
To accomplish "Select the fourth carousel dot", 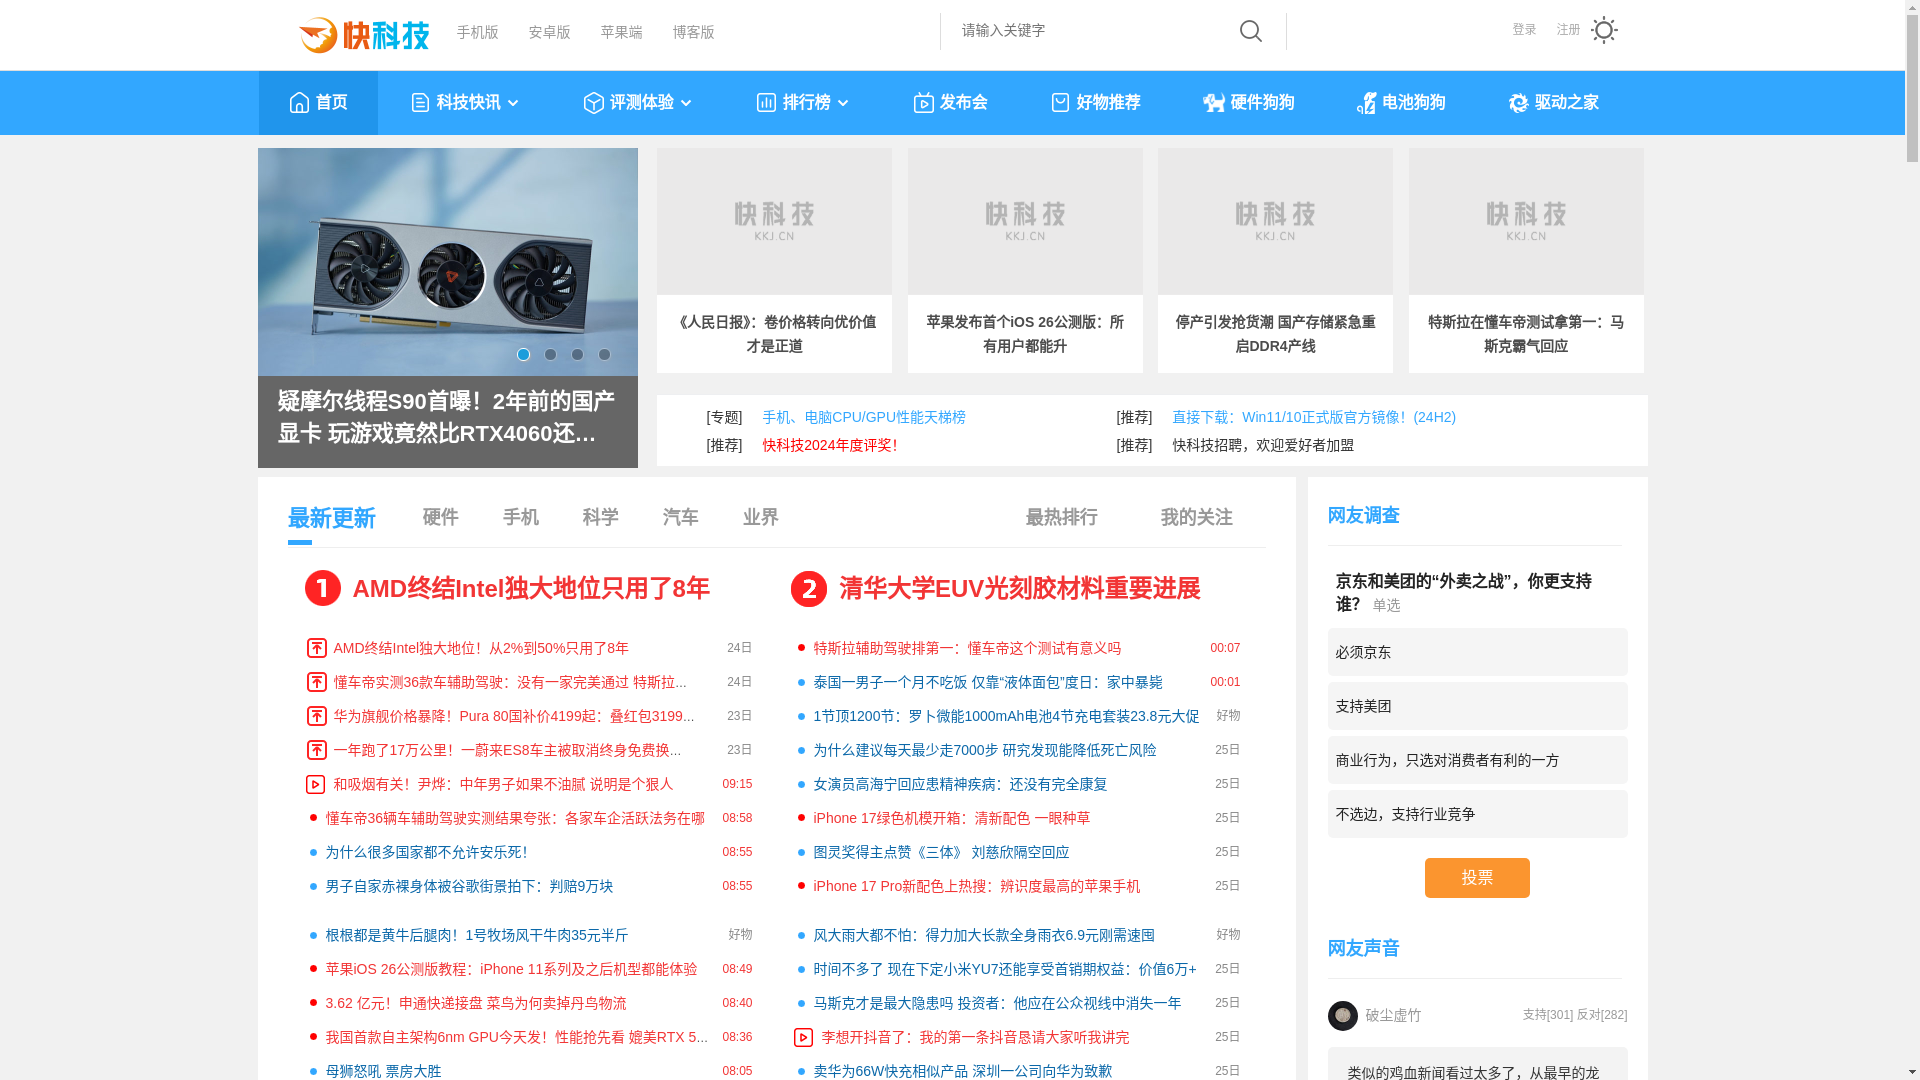I will [604, 355].
